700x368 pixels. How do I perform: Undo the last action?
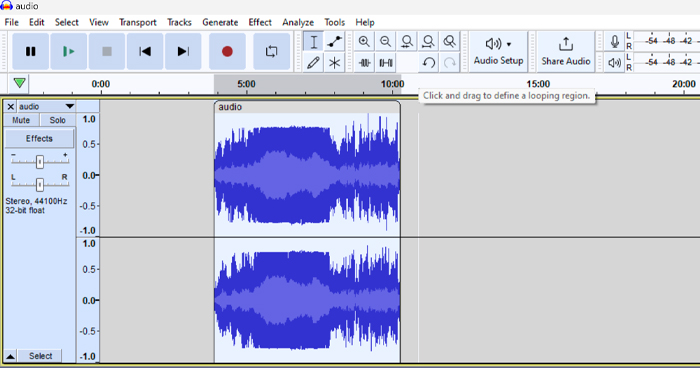coord(429,63)
